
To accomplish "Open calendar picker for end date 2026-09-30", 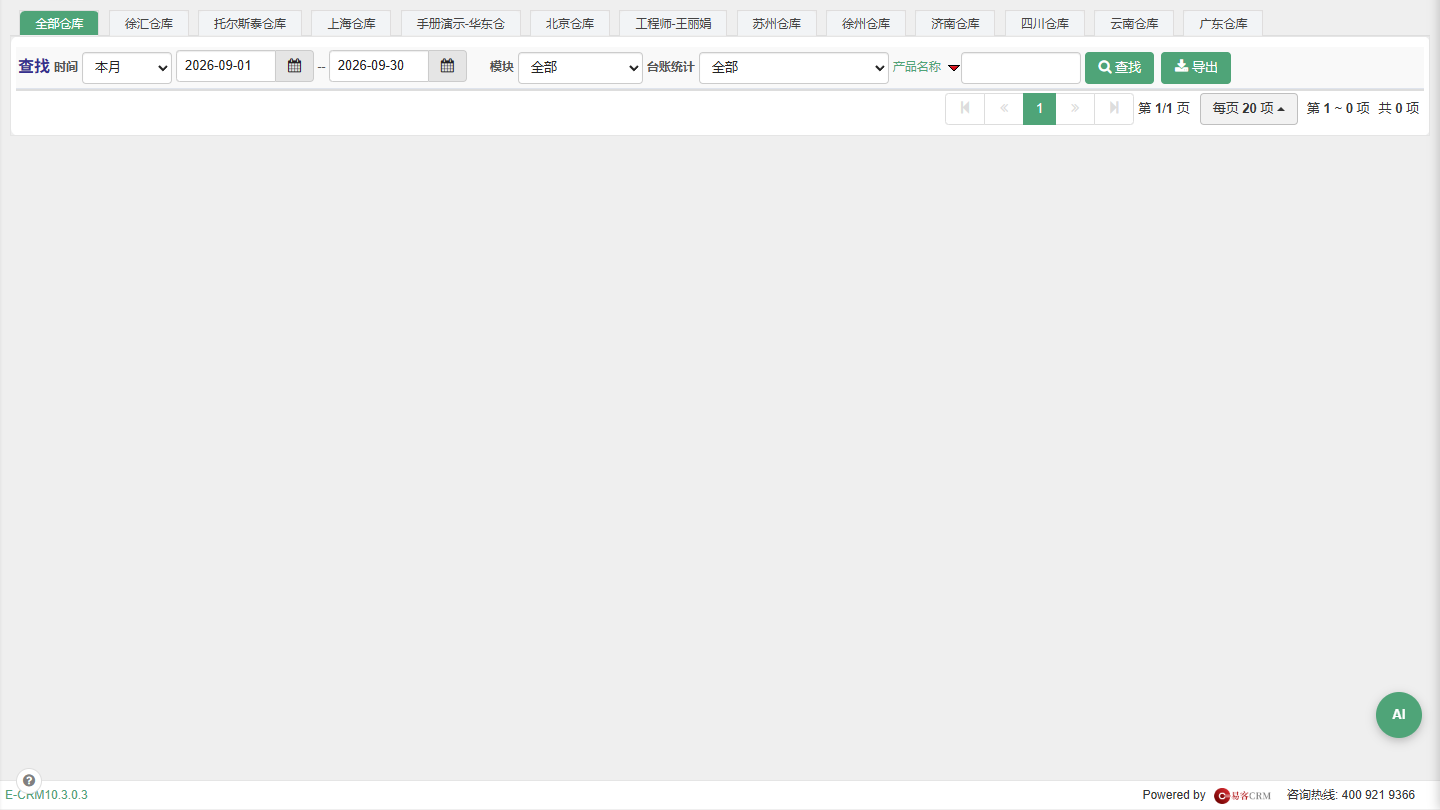I will click(x=447, y=66).
